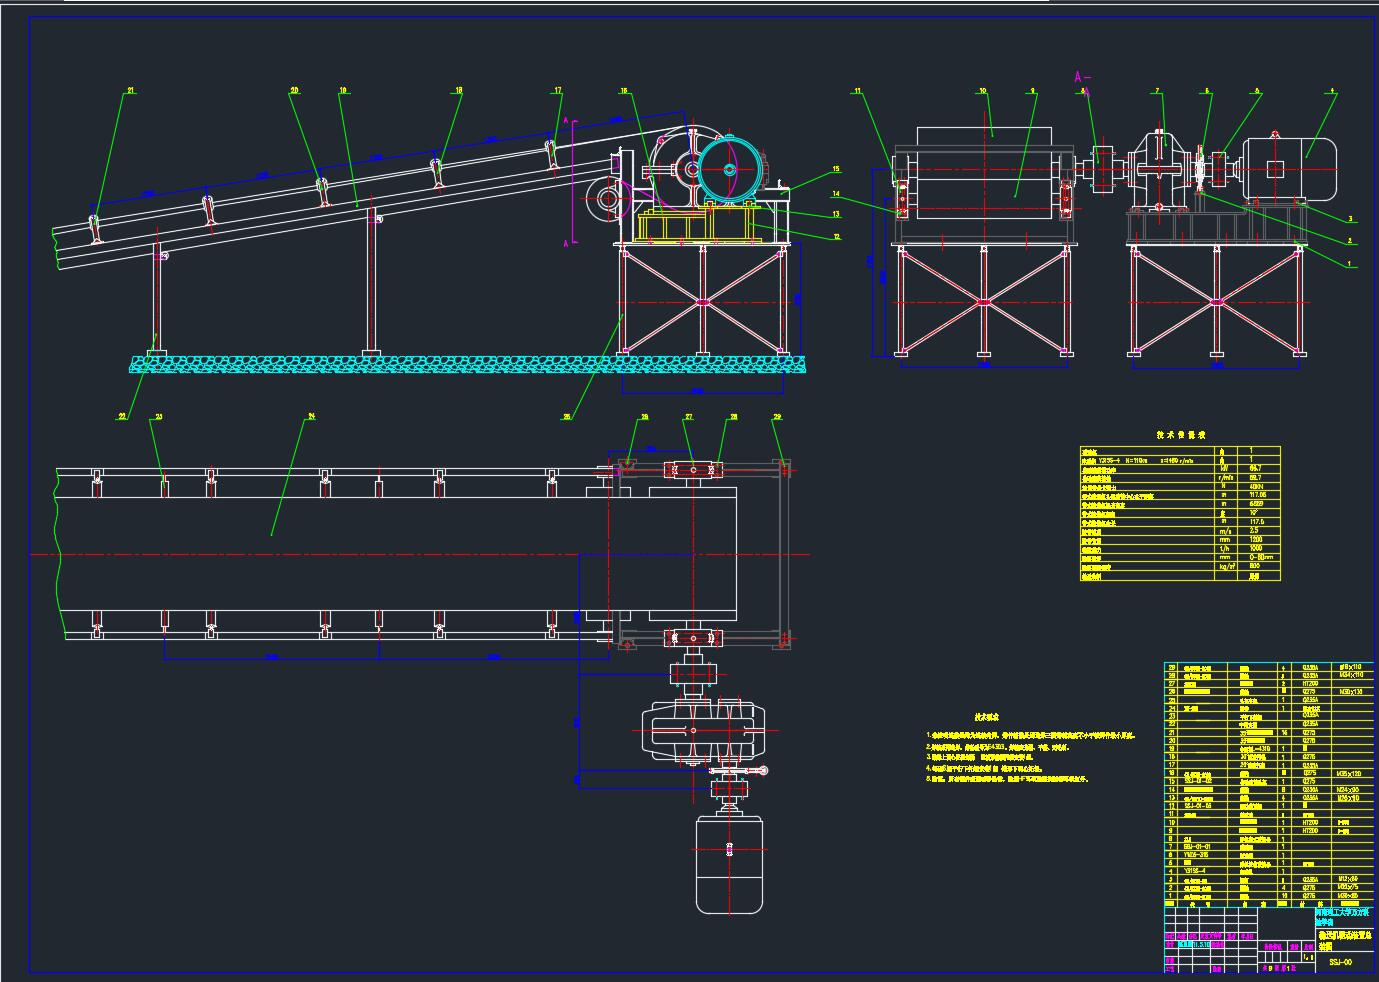This screenshot has width=1379, height=982.
Task: Click part balloon number 10 above drum
Action: point(983,91)
